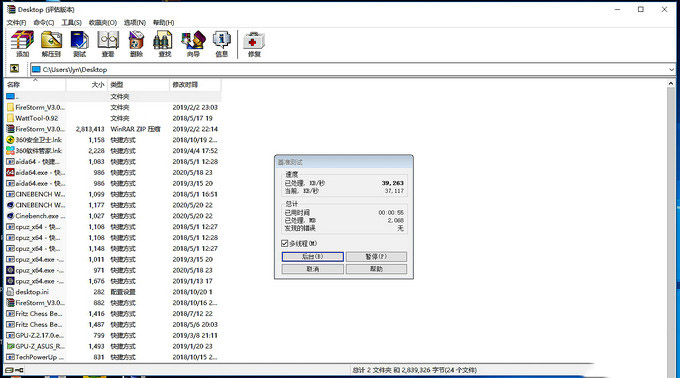Select the FireStorm_V3.0 shortcut sized 882
Image resolution: width=680 pixels, height=378 pixels.
(113, 303)
